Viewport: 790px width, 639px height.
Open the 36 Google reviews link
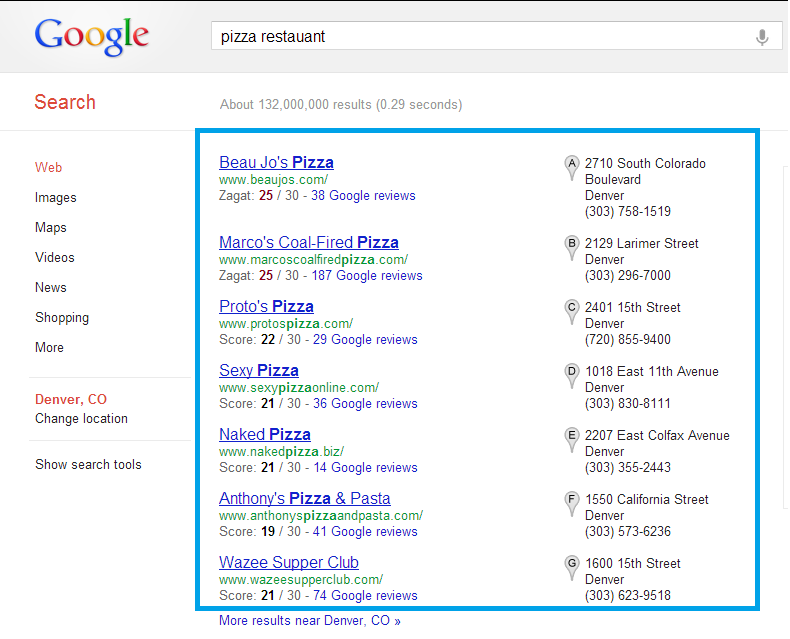click(365, 404)
